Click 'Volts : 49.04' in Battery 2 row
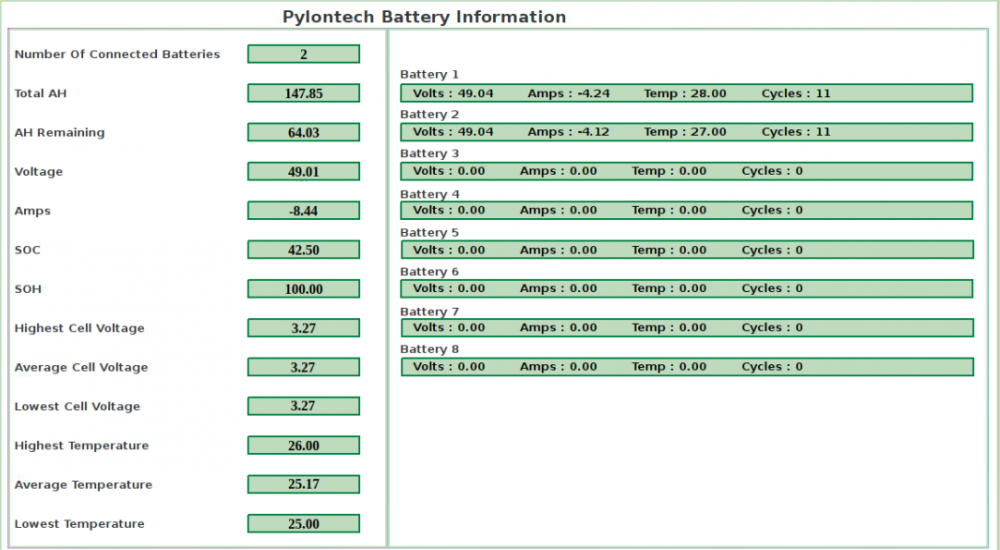This screenshot has width=1000, height=550. tap(453, 132)
